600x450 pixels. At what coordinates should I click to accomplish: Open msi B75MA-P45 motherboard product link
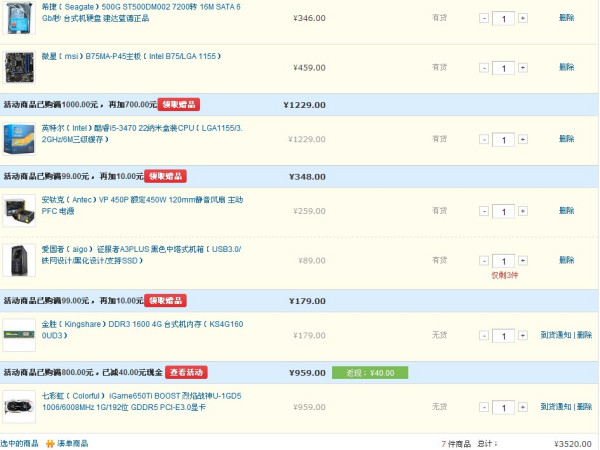[131, 56]
